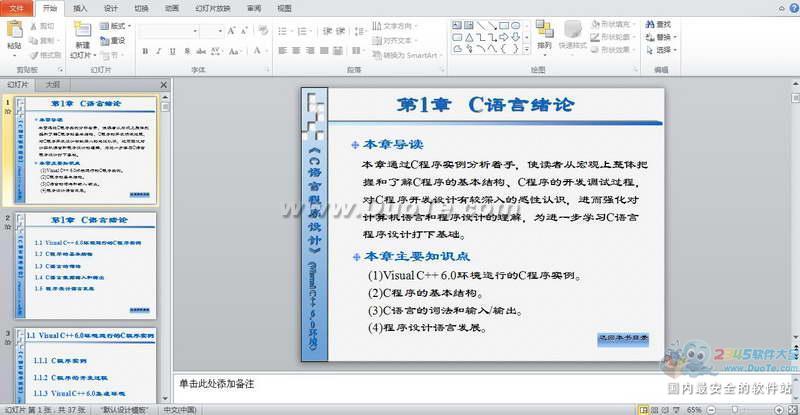Viewport: 800px width, 415px height.
Task: Decrease font size with the small A icon
Action: pos(244,31)
